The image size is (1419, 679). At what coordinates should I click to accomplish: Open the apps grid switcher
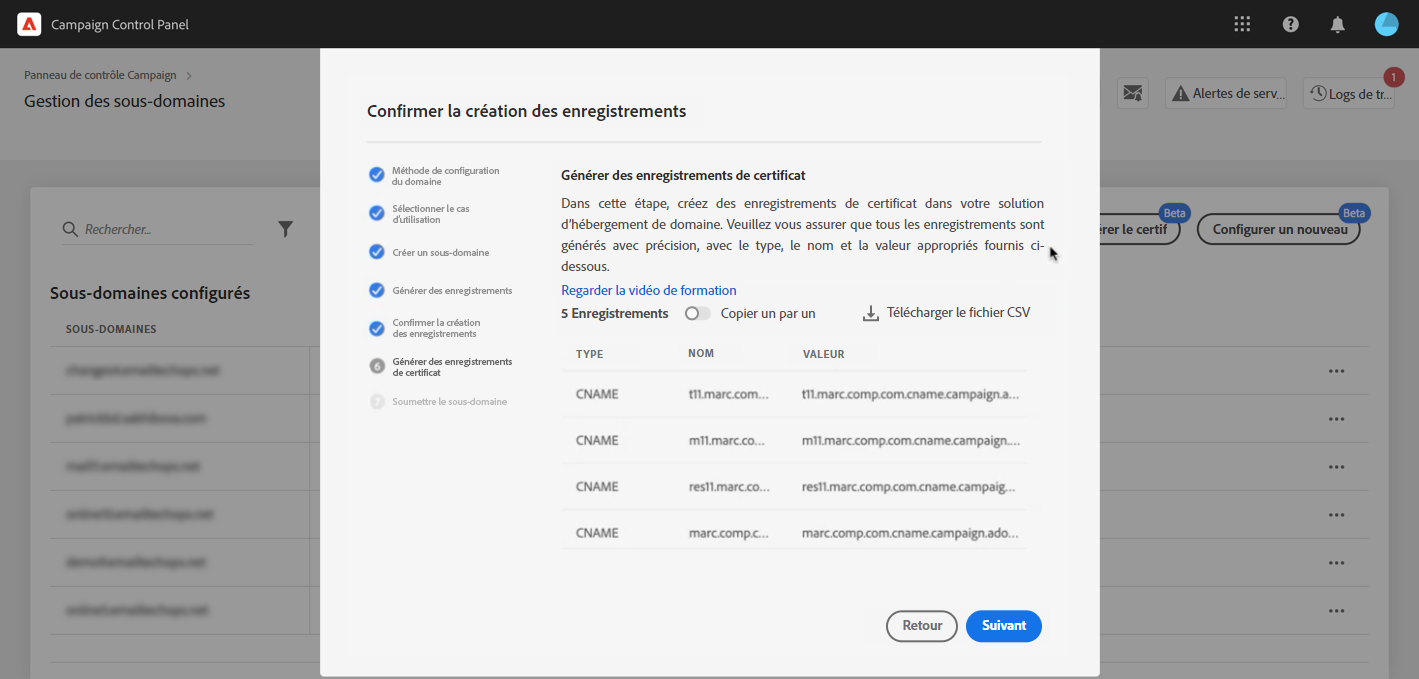tap(1242, 24)
